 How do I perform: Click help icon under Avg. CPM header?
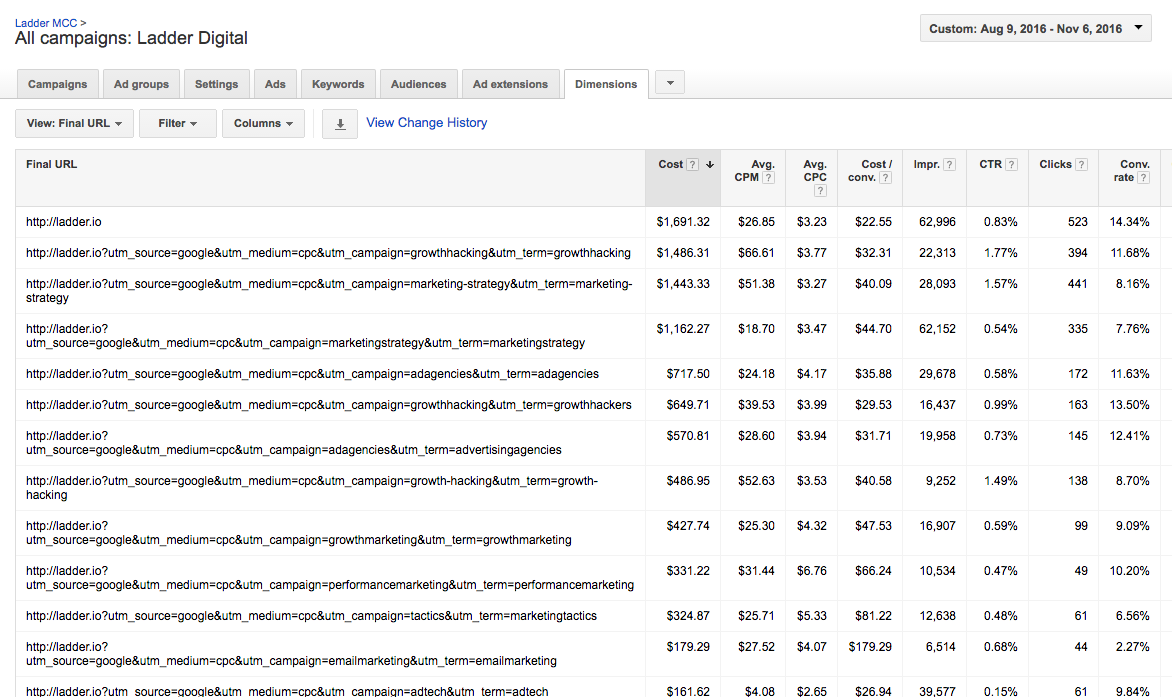pos(768,178)
